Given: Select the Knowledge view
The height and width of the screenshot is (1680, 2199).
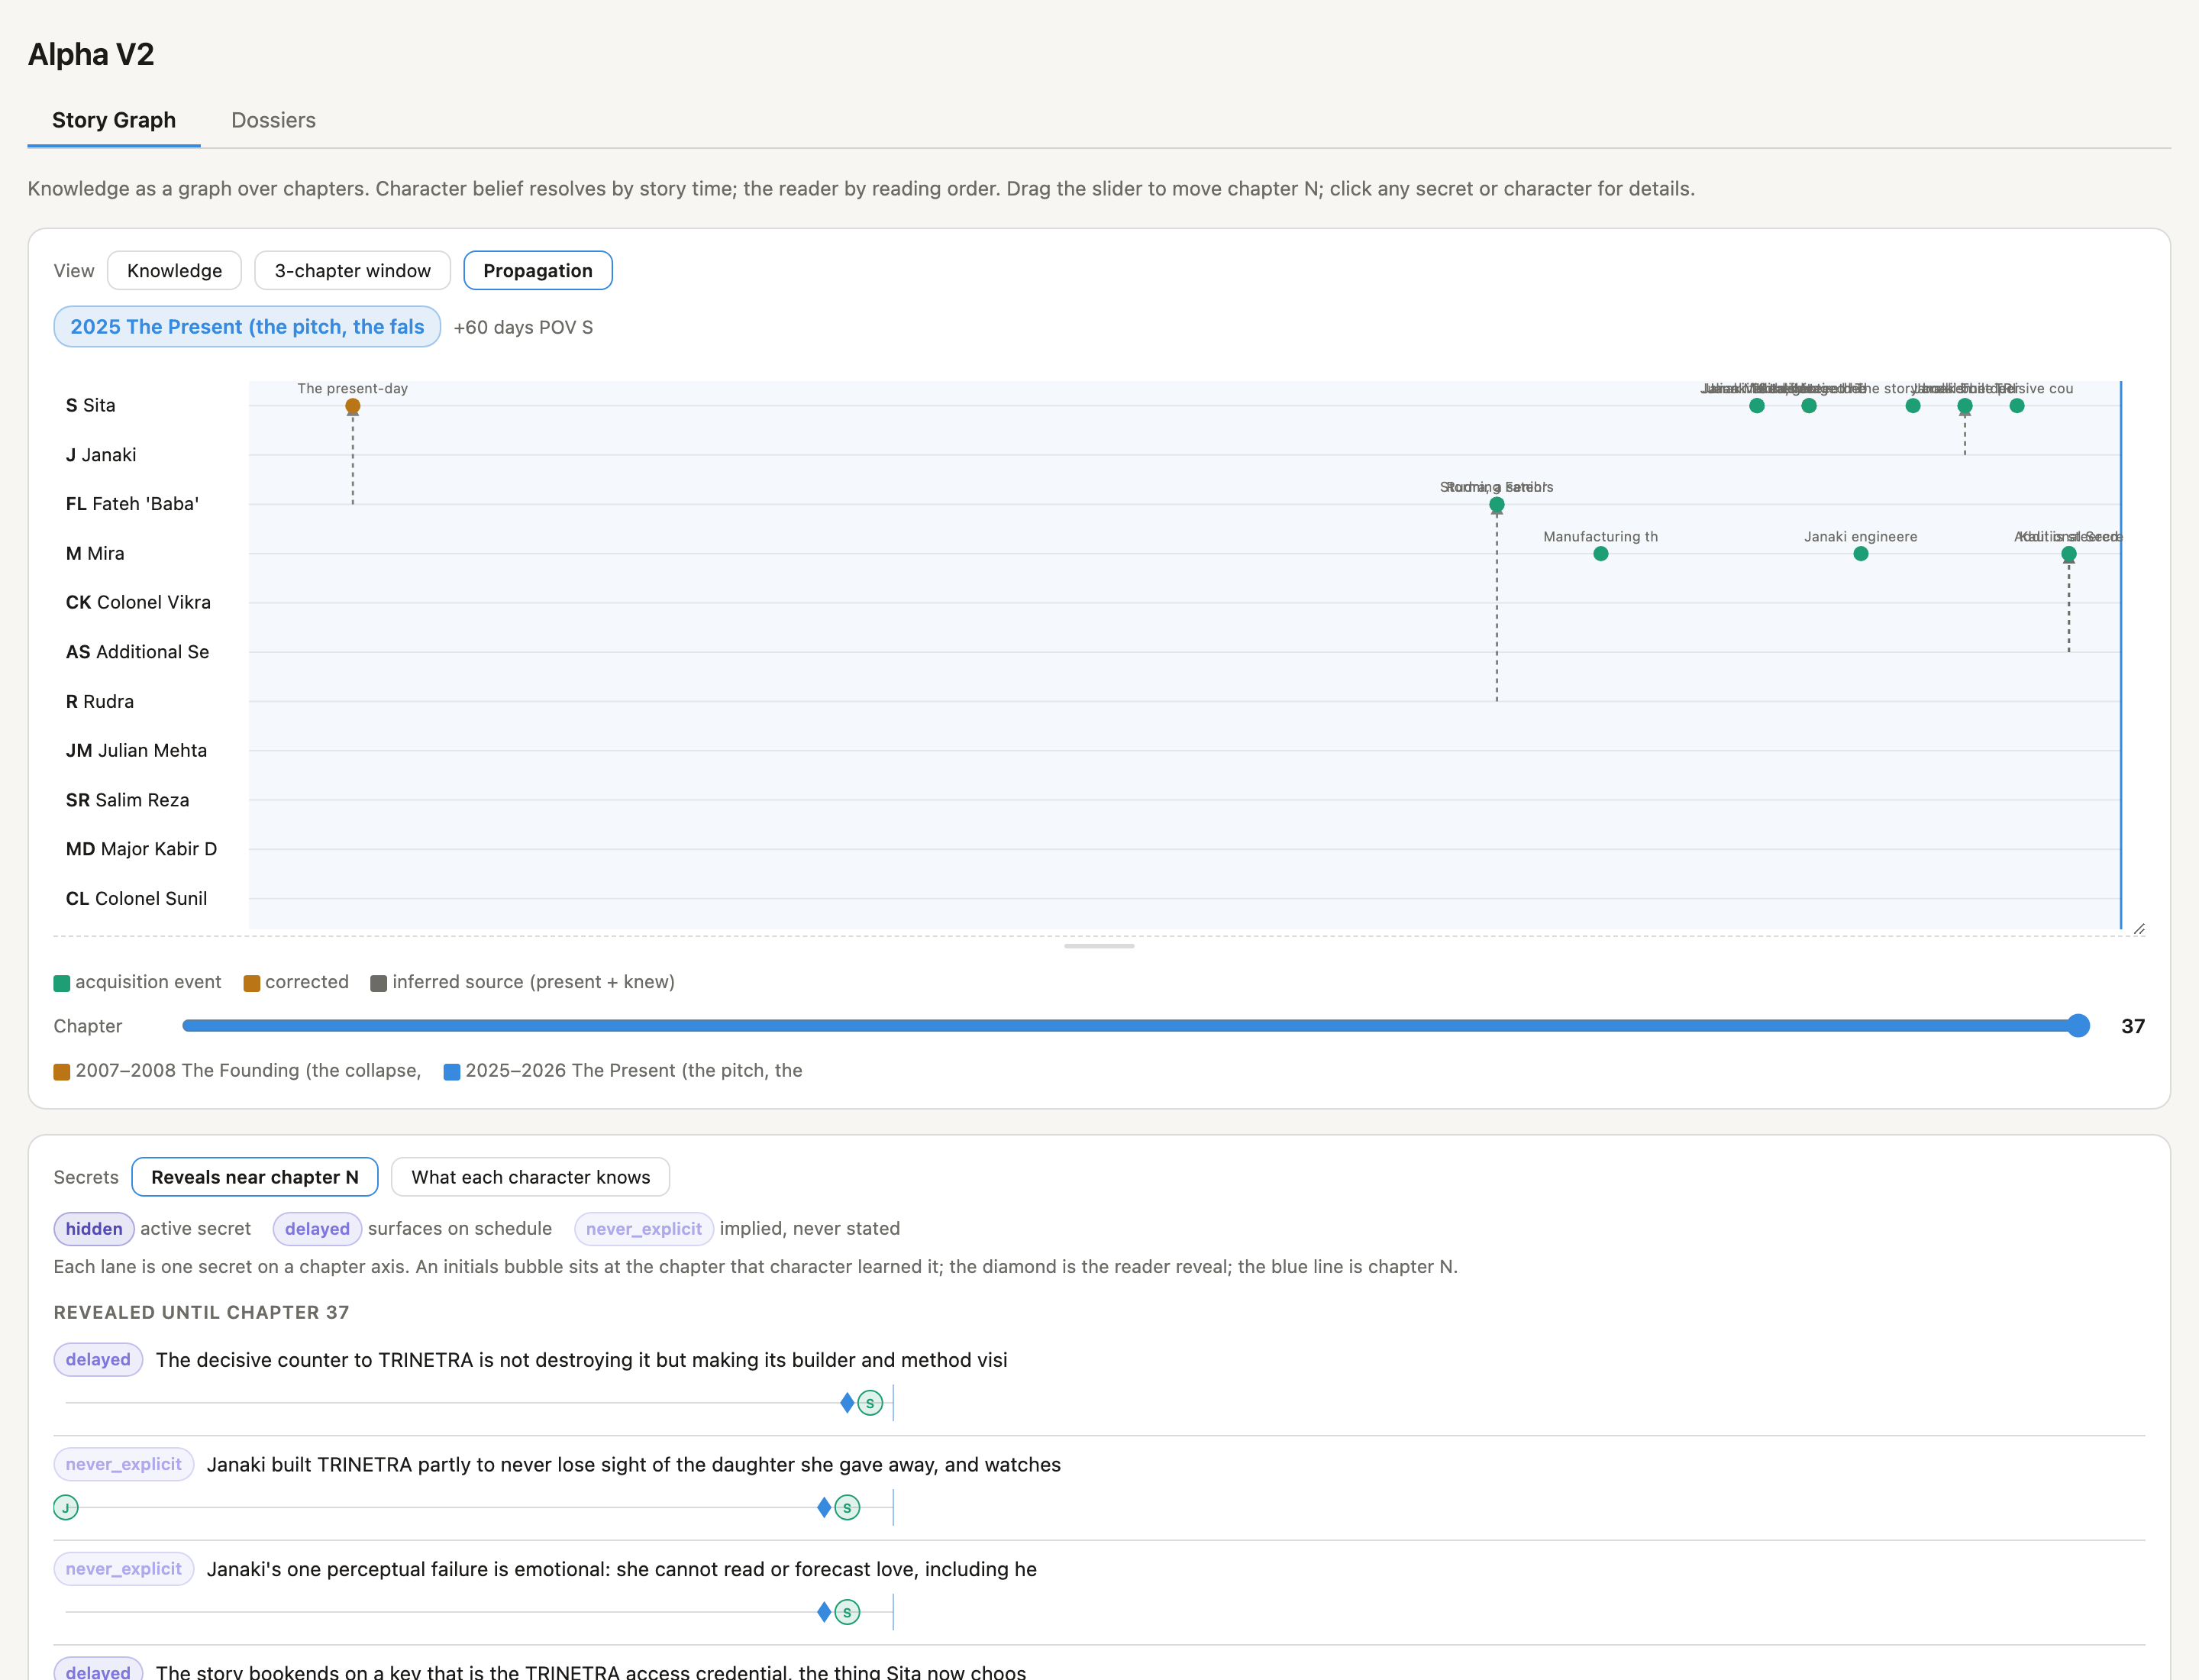Looking at the screenshot, I should pos(174,270).
